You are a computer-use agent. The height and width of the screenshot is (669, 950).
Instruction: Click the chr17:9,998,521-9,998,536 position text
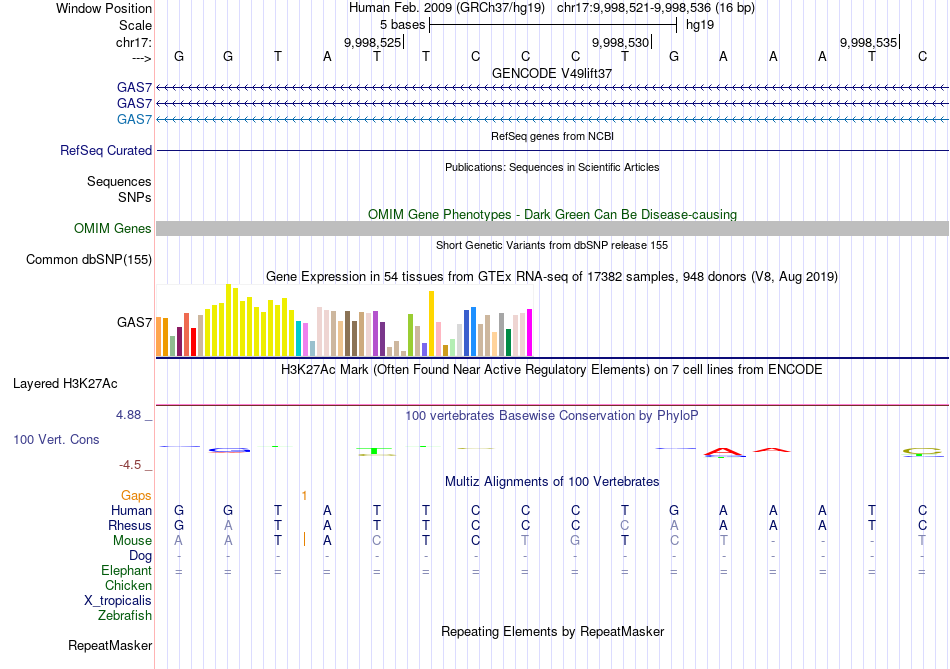pos(656,8)
